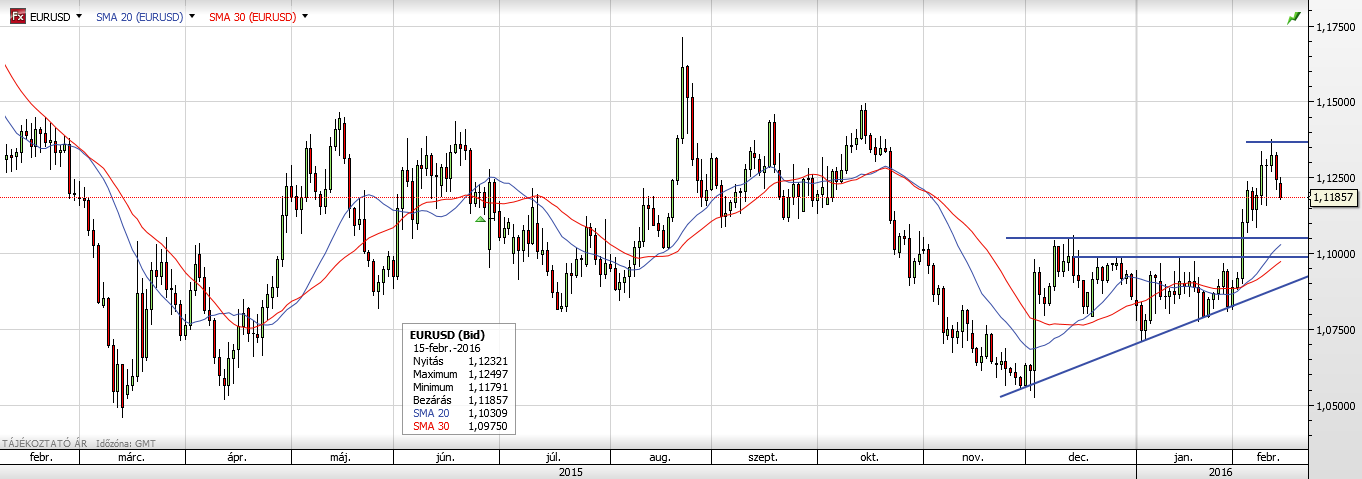
Task: Click the date '15-febr.-2016' in tooltip
Action: tap(447, 347)
